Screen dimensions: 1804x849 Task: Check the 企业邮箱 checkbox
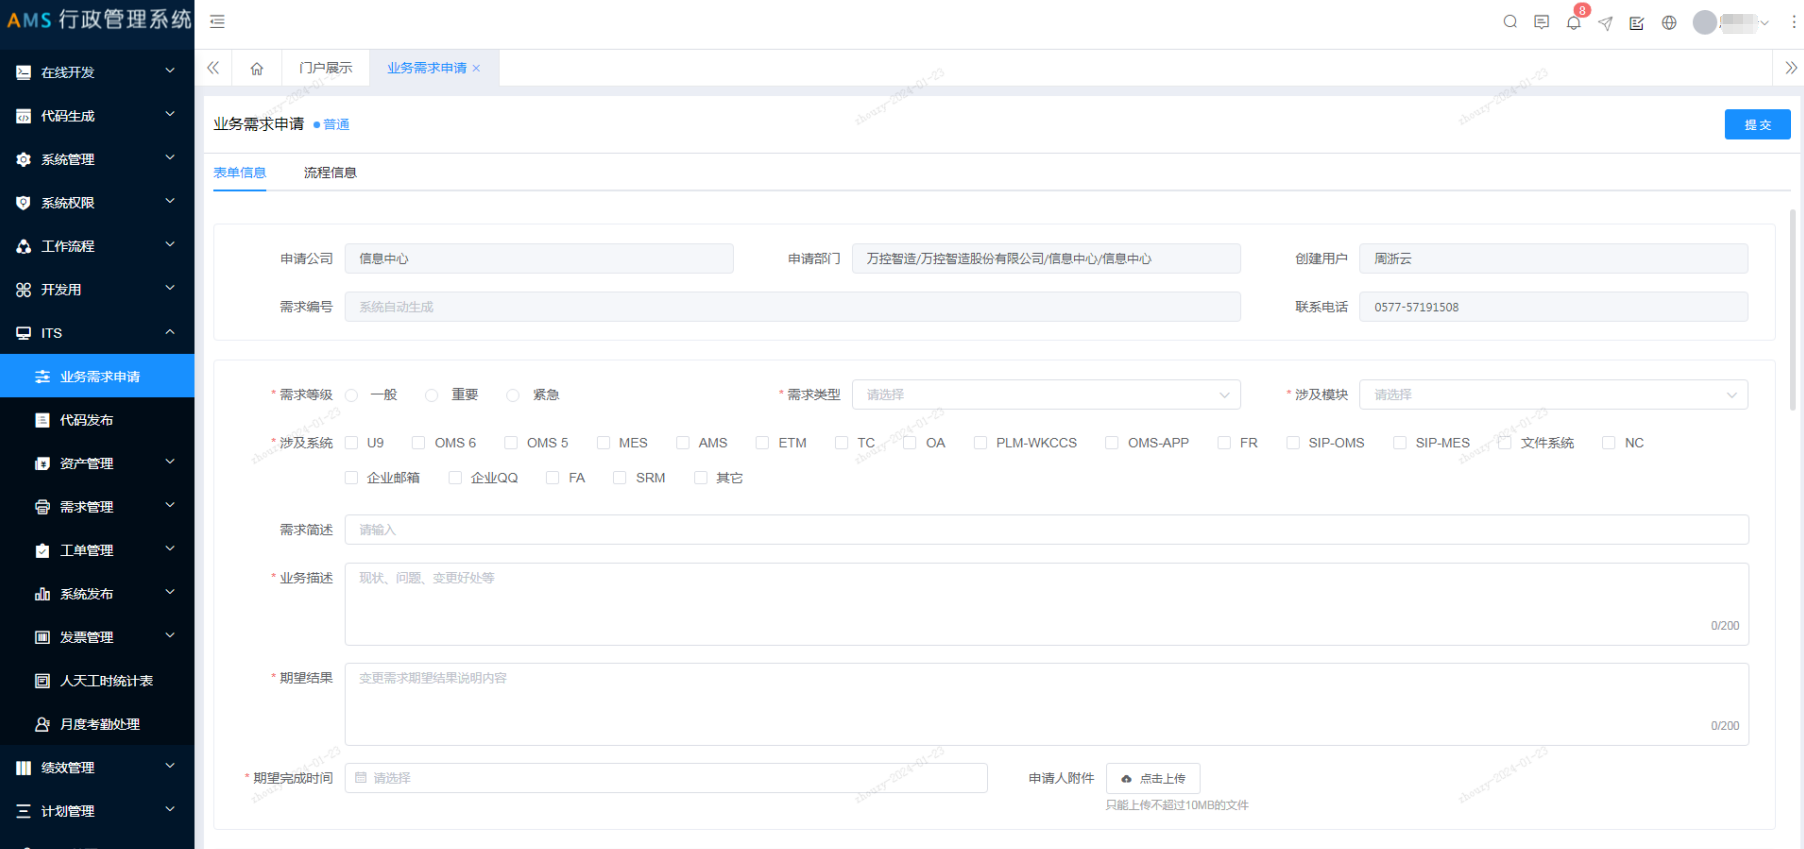351,478
